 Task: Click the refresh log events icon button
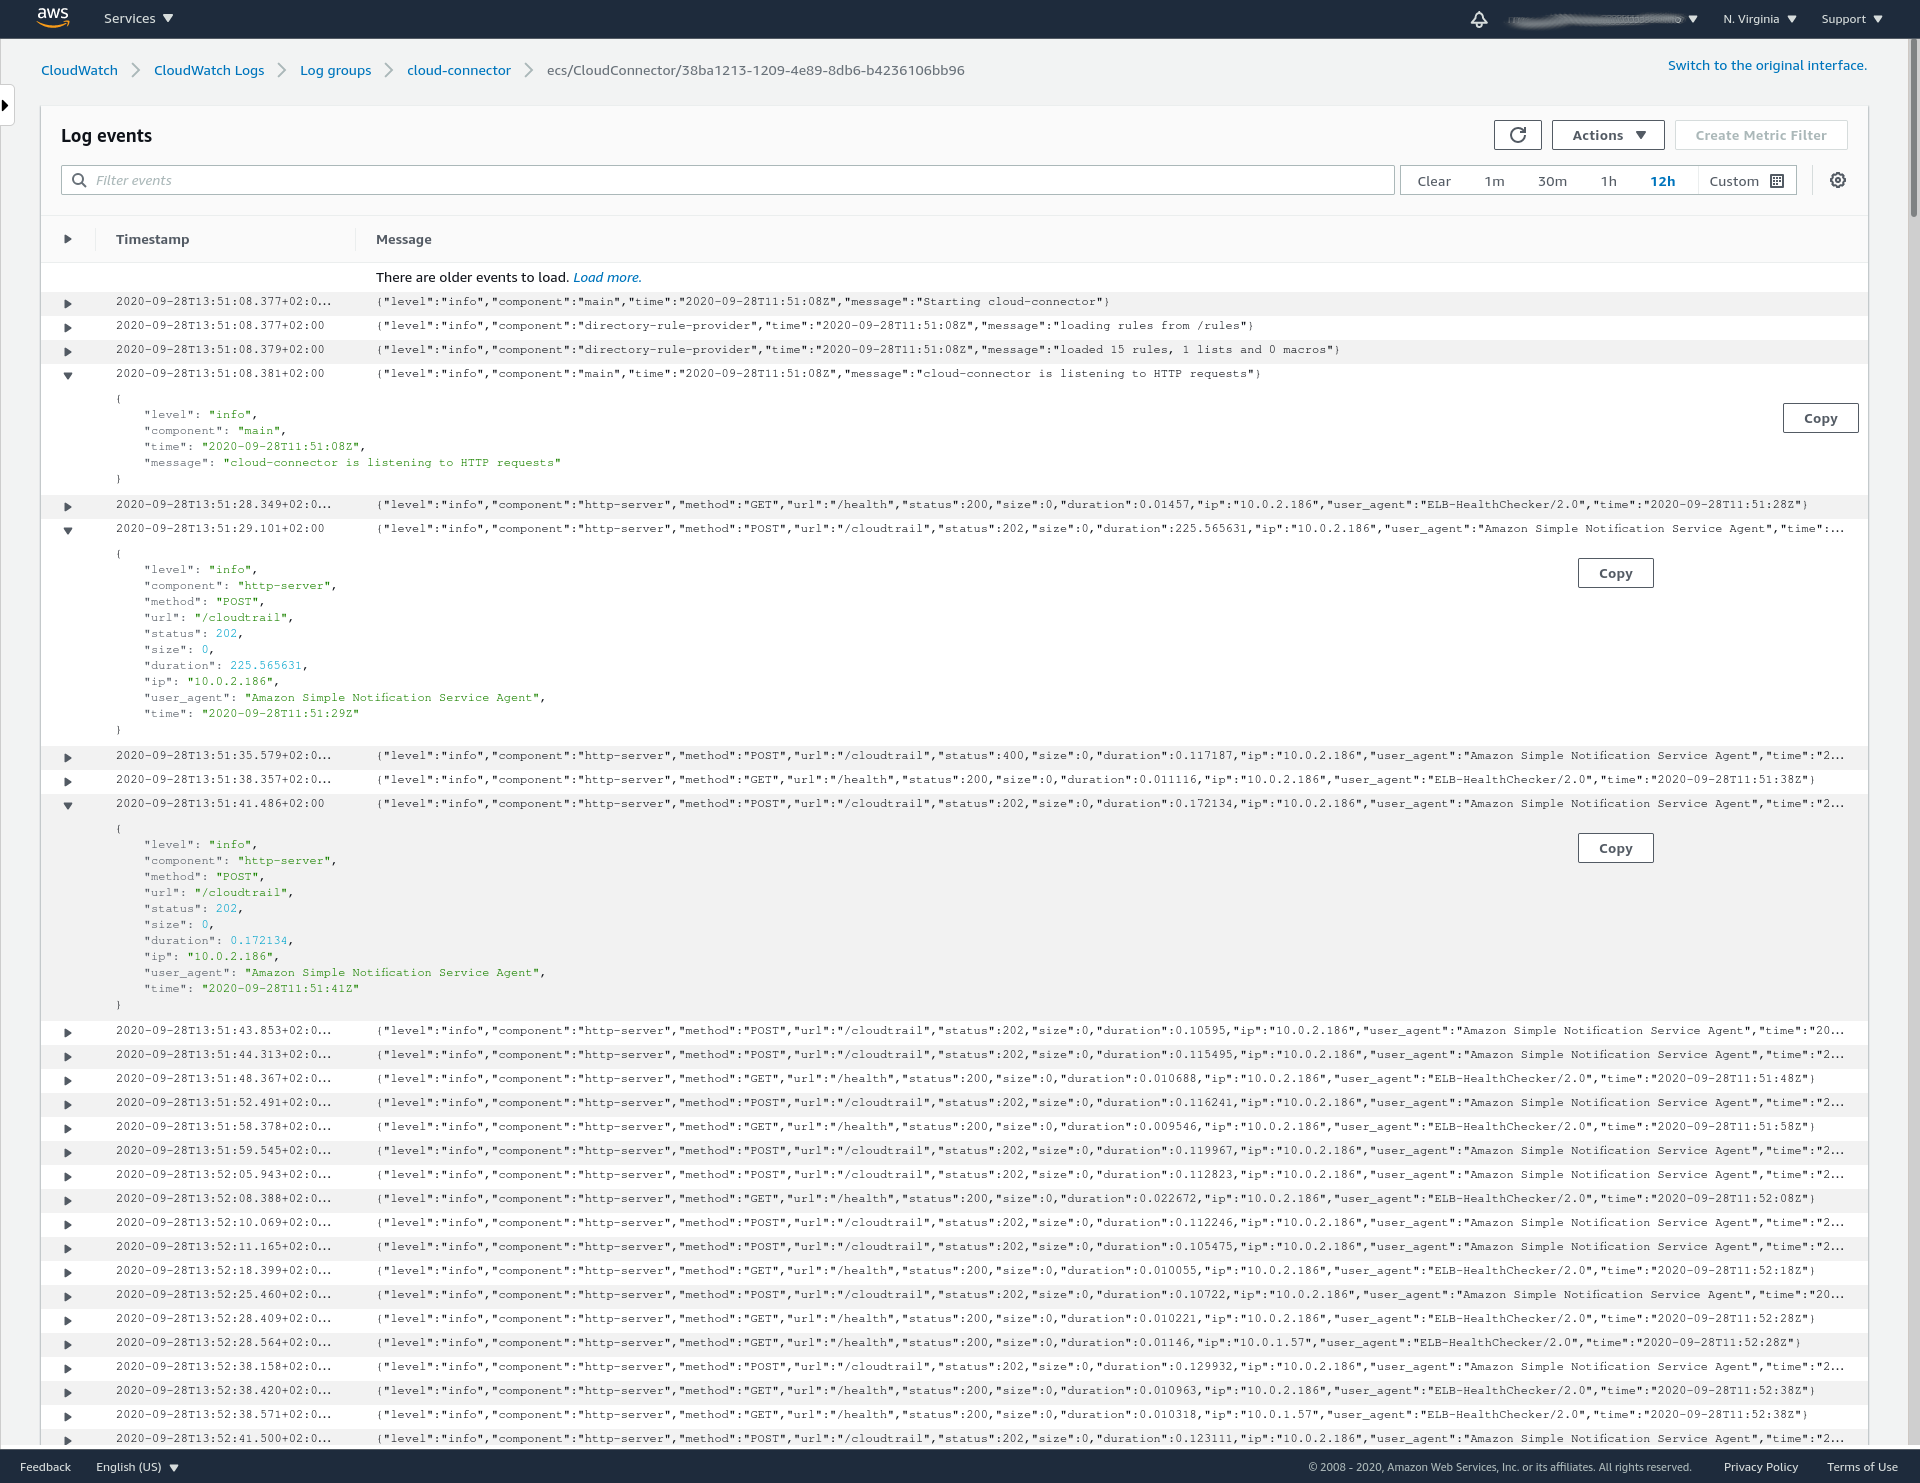click(1517, 135)
